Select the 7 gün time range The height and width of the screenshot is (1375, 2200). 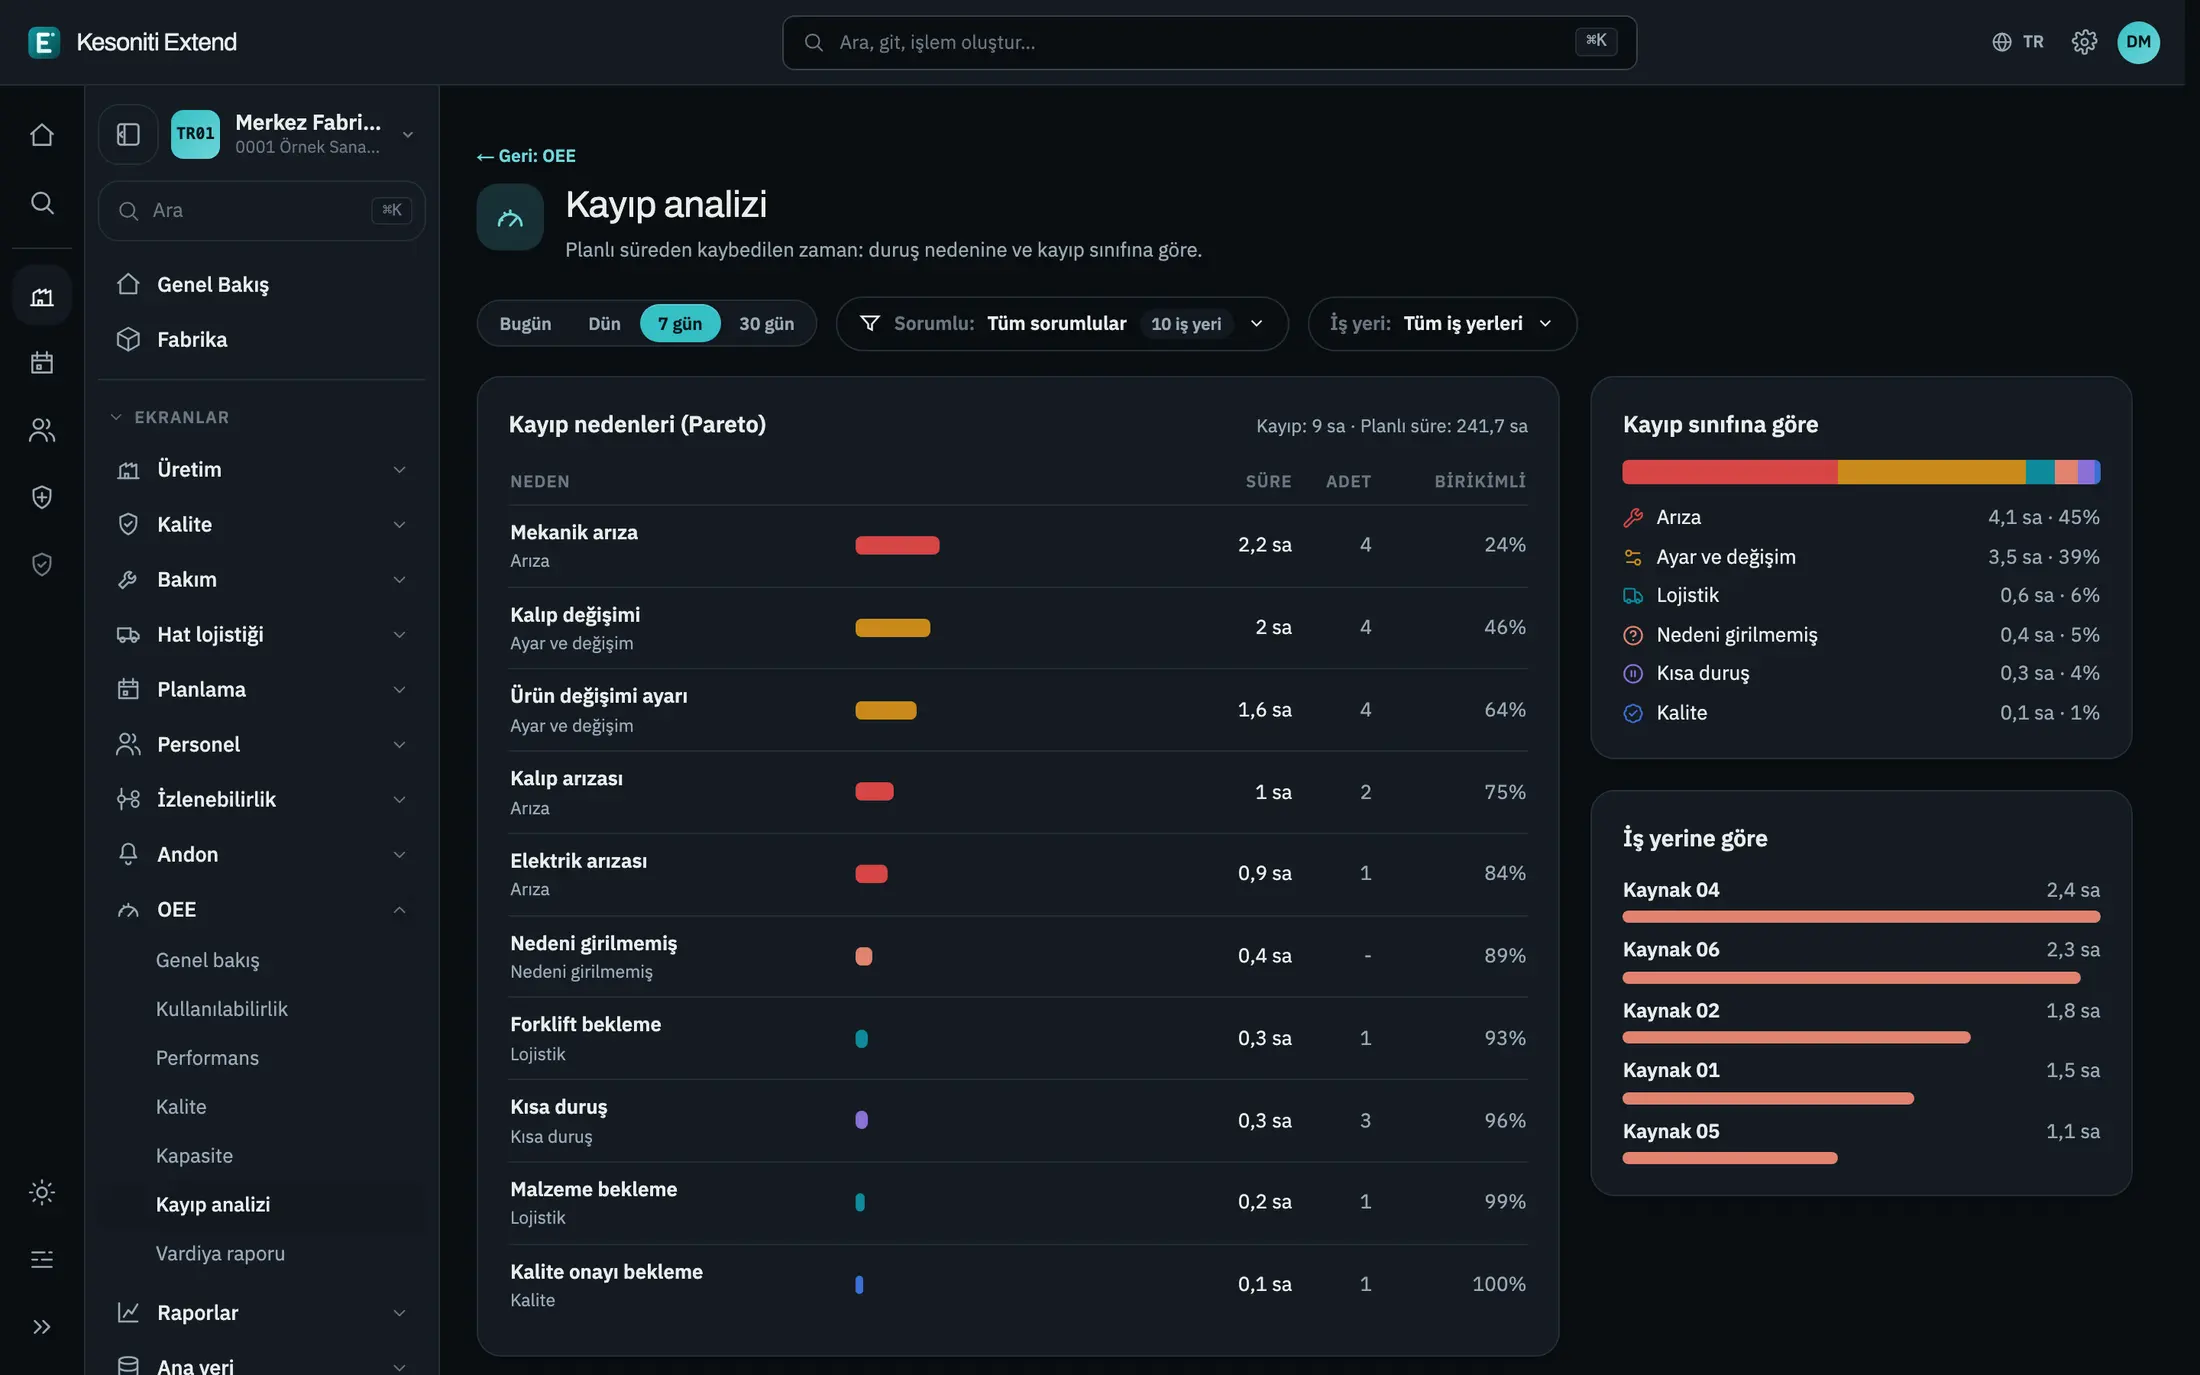tap(680, 324)
